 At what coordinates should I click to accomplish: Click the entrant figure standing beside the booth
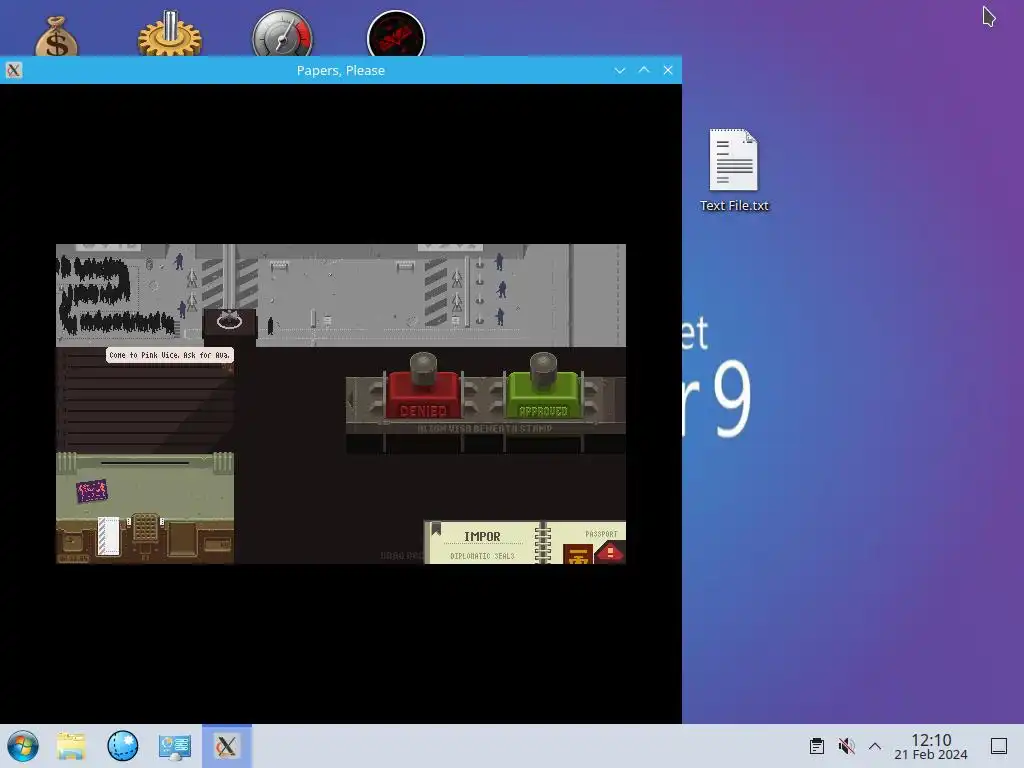pos(270,325)
